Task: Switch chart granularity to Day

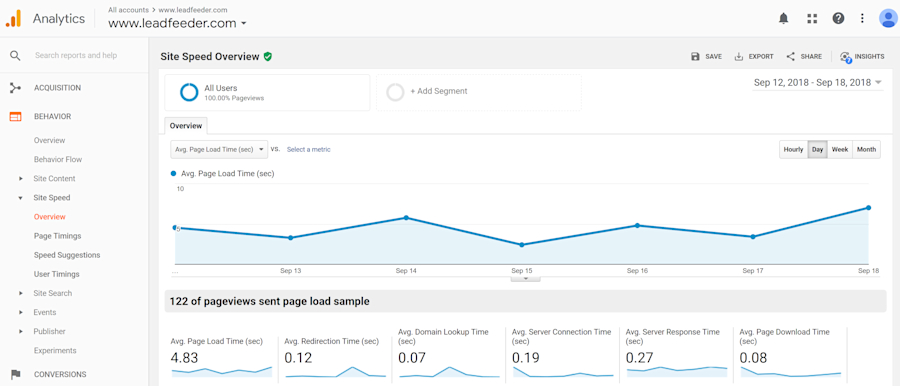Action: click(817, 149)
